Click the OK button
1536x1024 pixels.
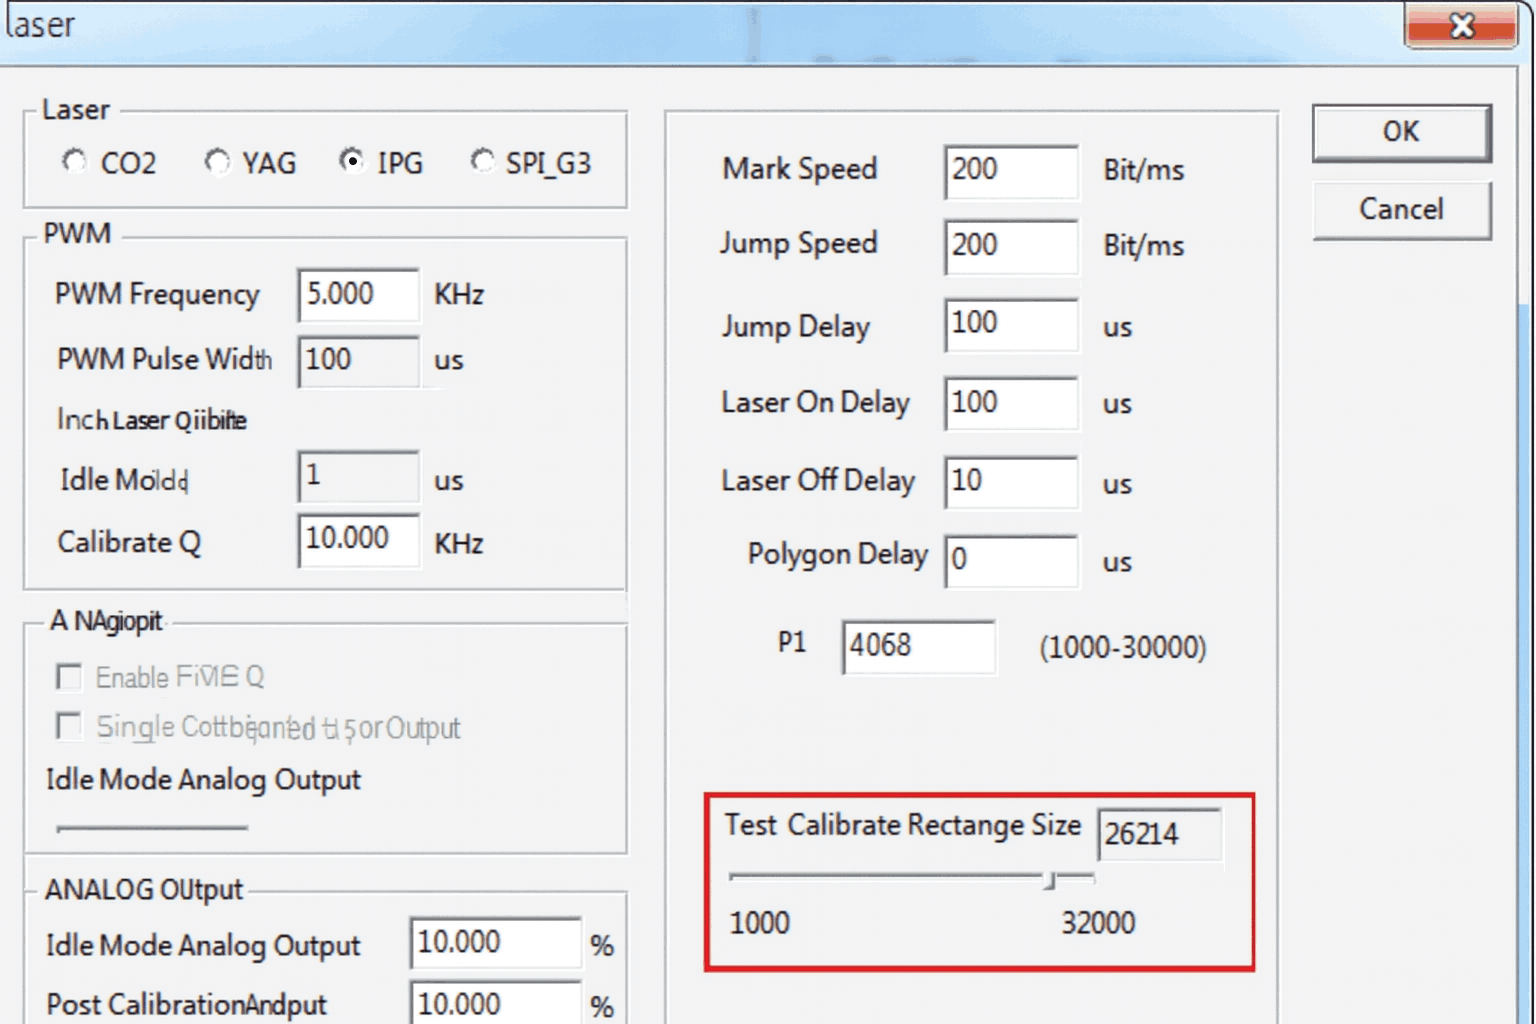coord(1400,132)
